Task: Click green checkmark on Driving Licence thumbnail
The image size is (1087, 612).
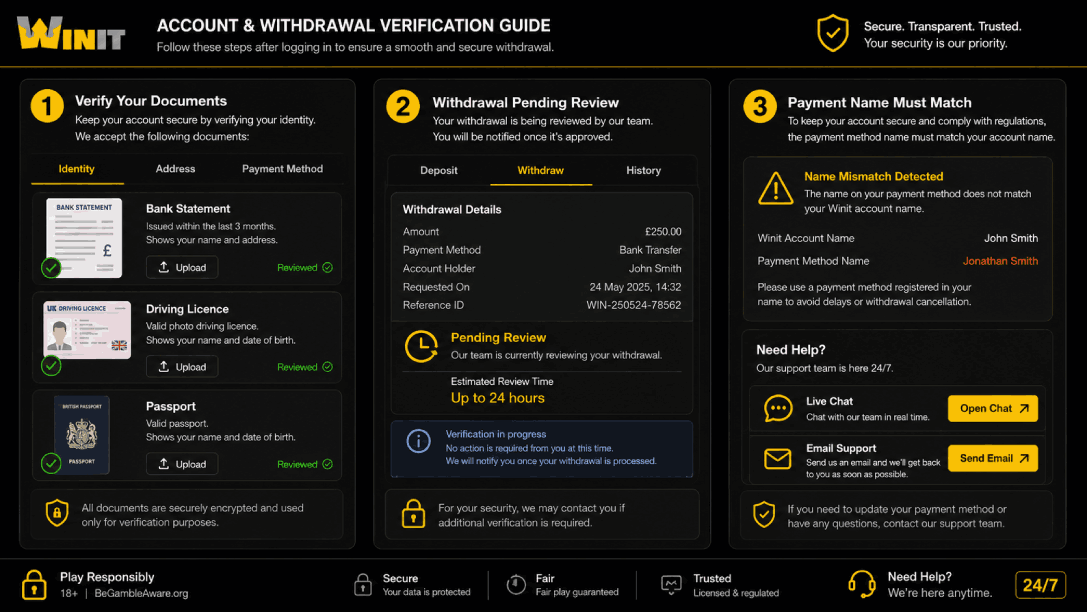Action: pos(51,365)
